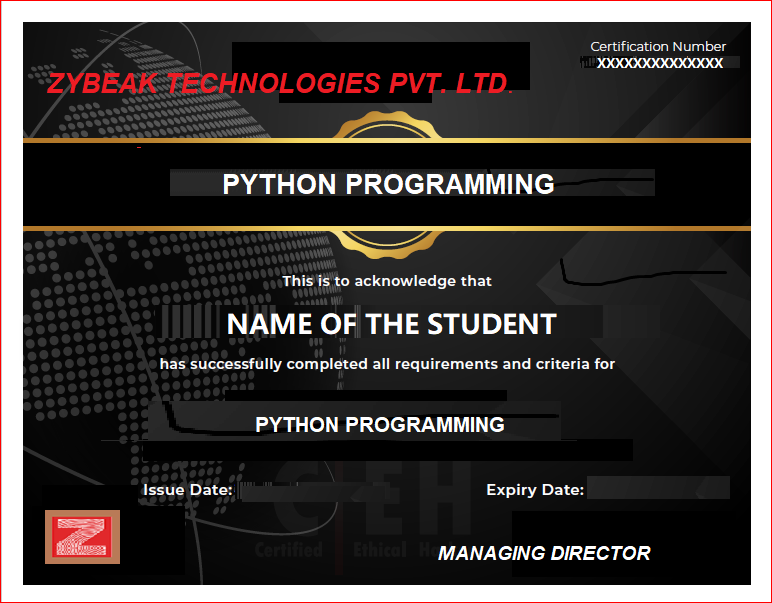The height and width of the screenshot is (603, 772).
Task: Select the 'MANAGING DIRECTOR' signature label
Action: pyautogui.click(x=544, y=553)
